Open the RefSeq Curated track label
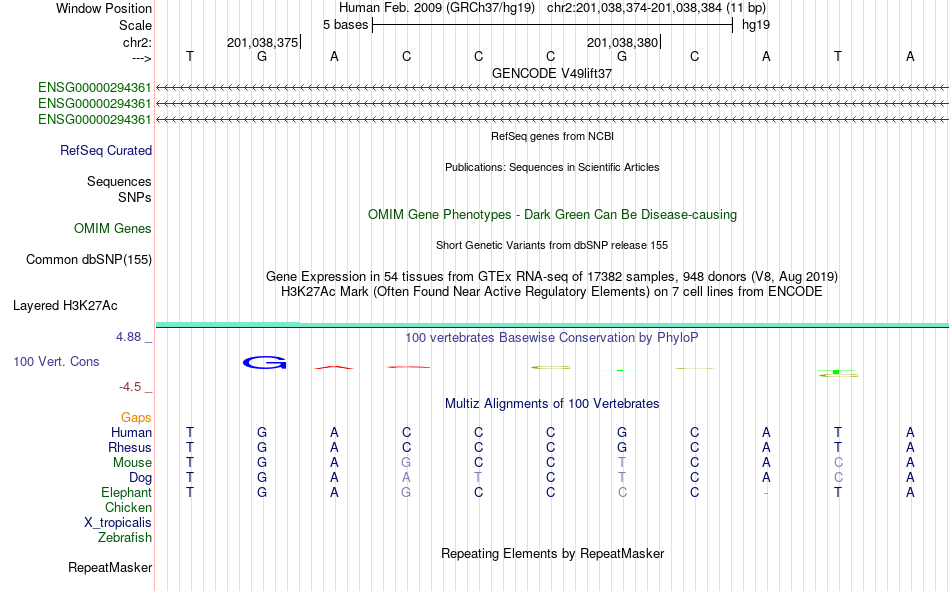950x591 pixels. 106,150
